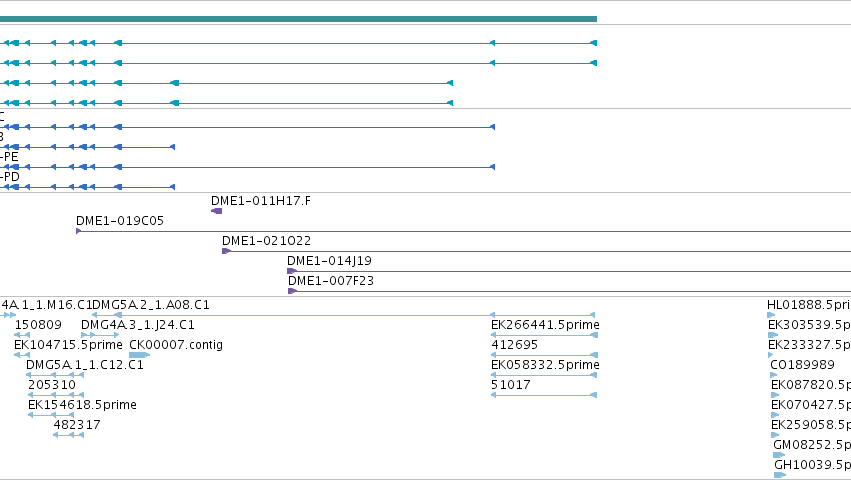The height and width of the screenshot is (480, 851).
Task: Select the DMG5A.2_1.A08.C1 label
Action: pos(151,305)
